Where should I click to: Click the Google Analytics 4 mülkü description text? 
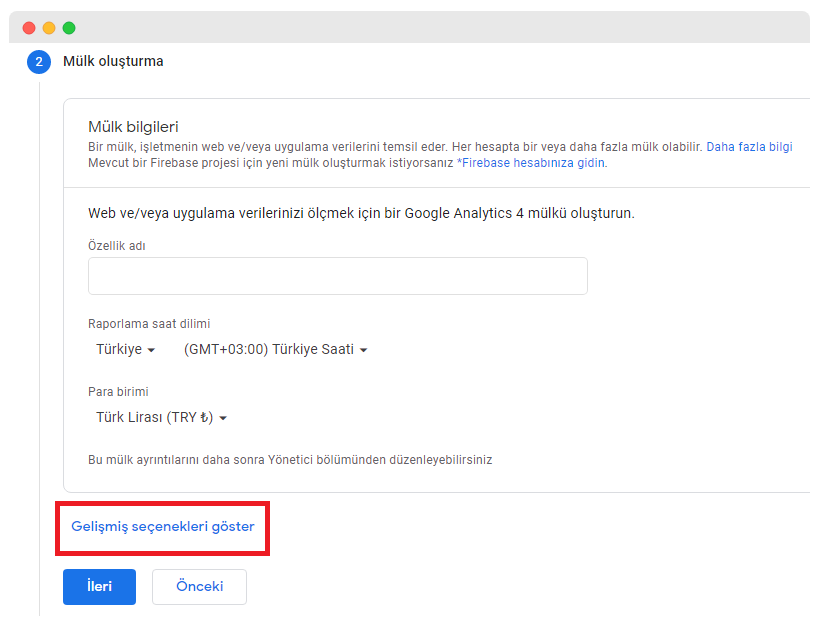pyautogui.click(x=361, y=213)
